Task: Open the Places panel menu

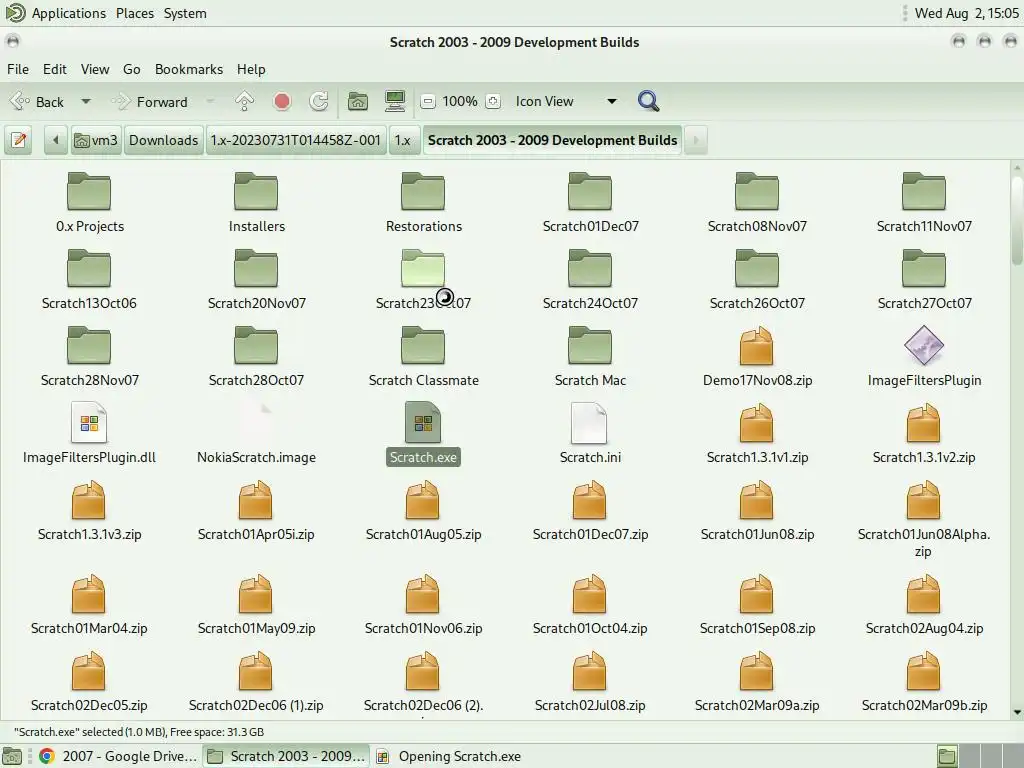Action: pos(135,13)
